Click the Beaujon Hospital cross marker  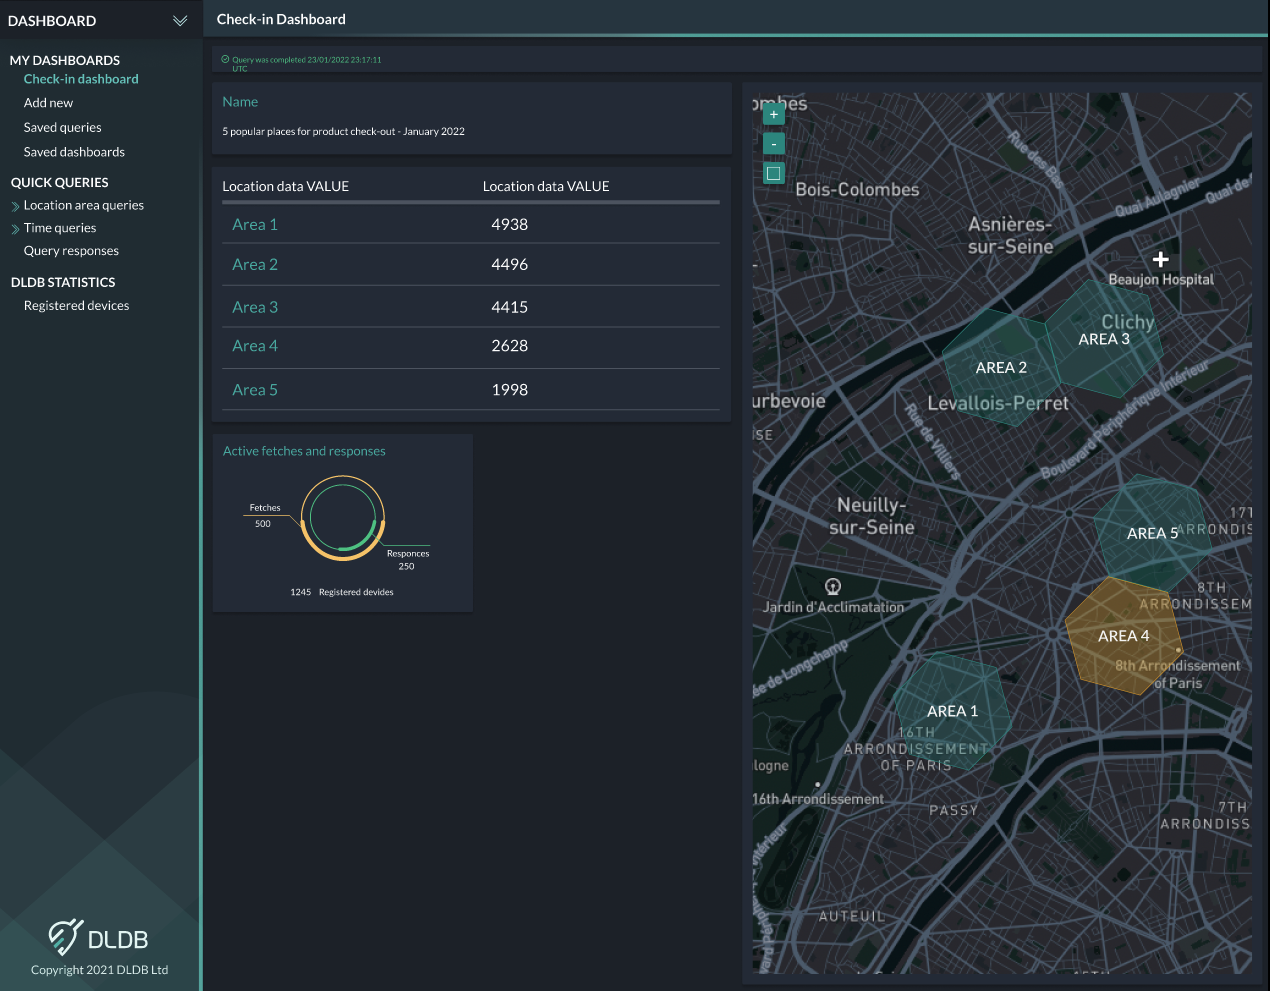[1160, 260]
